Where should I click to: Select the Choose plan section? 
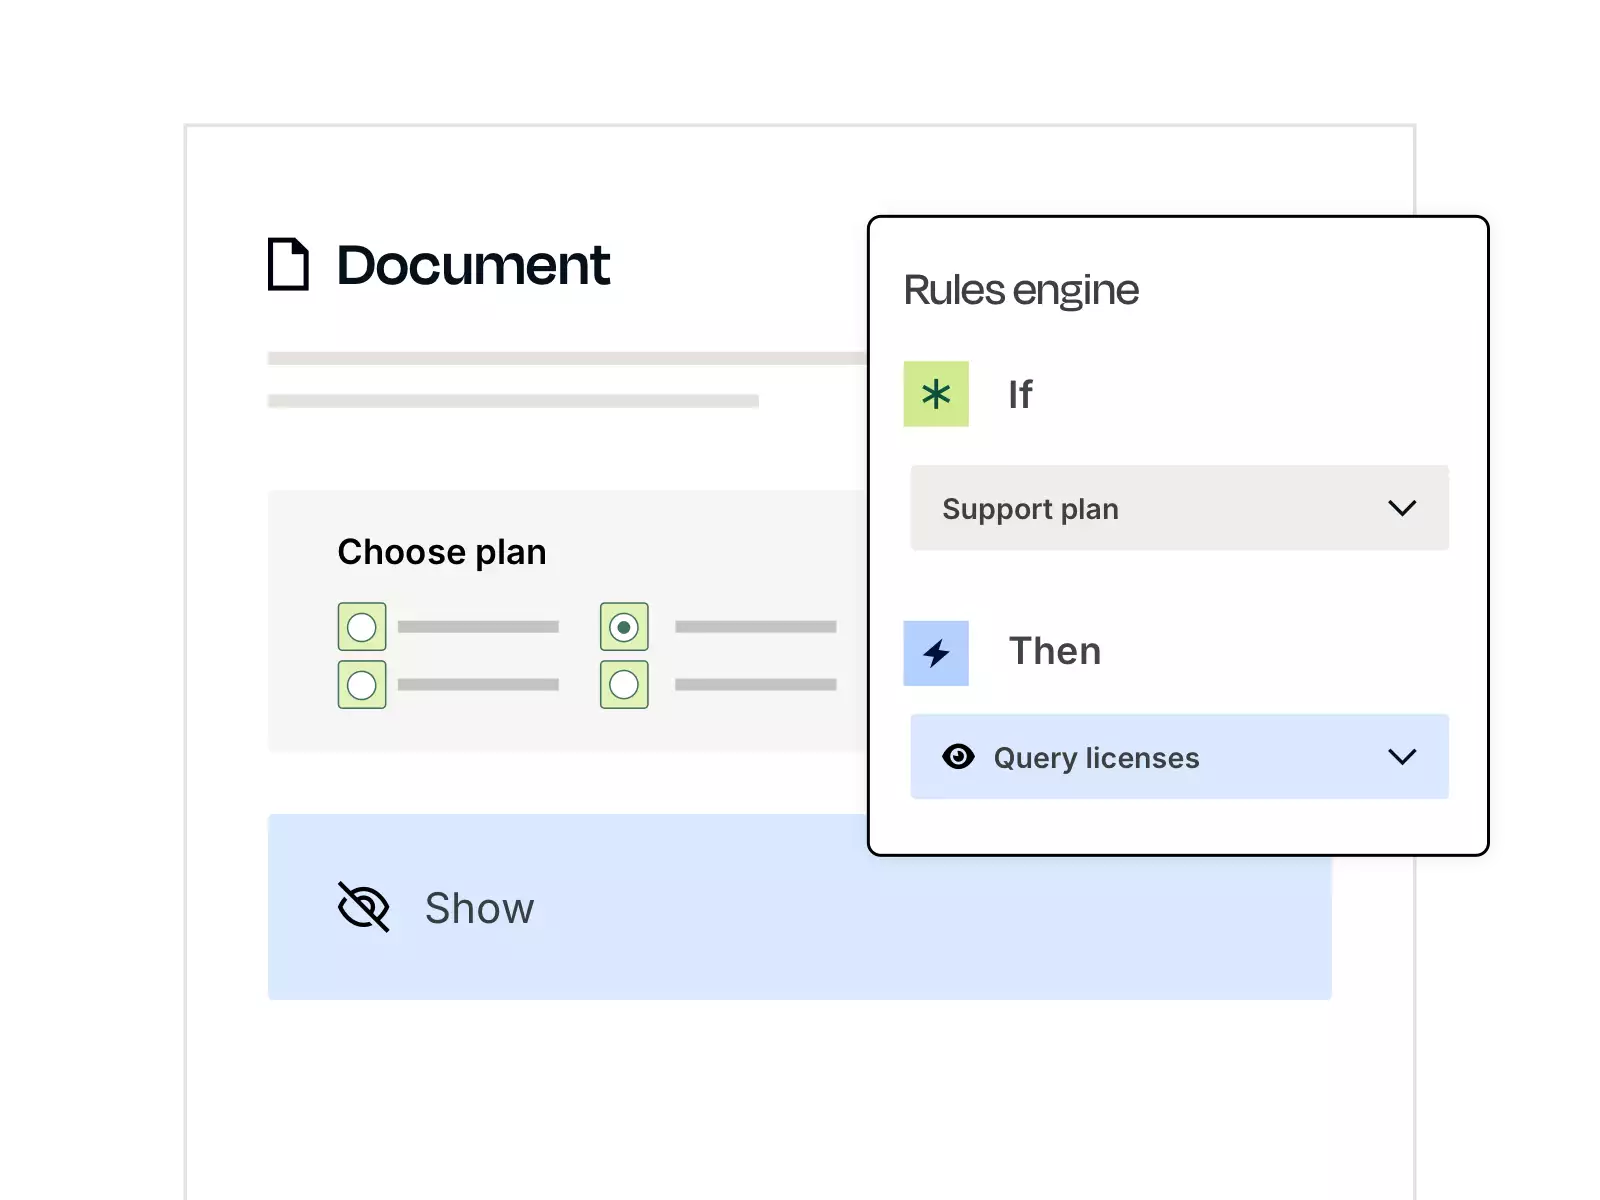coord(442,551)
